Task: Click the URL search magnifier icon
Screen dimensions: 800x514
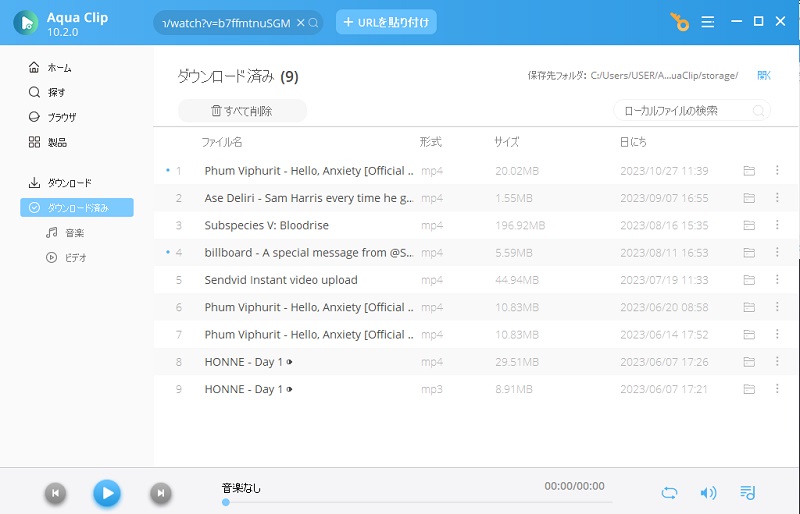Action: coord(313,22)
